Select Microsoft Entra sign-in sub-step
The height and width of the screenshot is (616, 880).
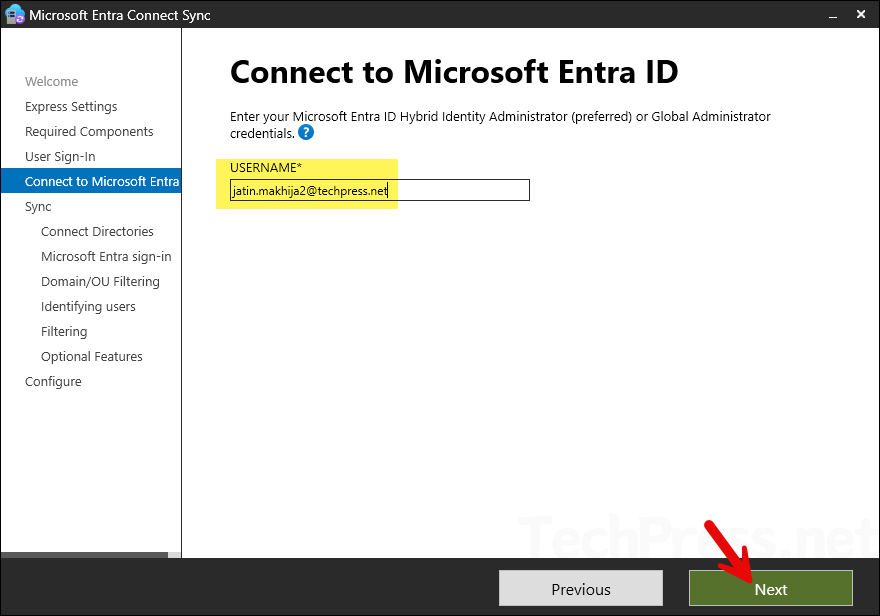(106, 256)
